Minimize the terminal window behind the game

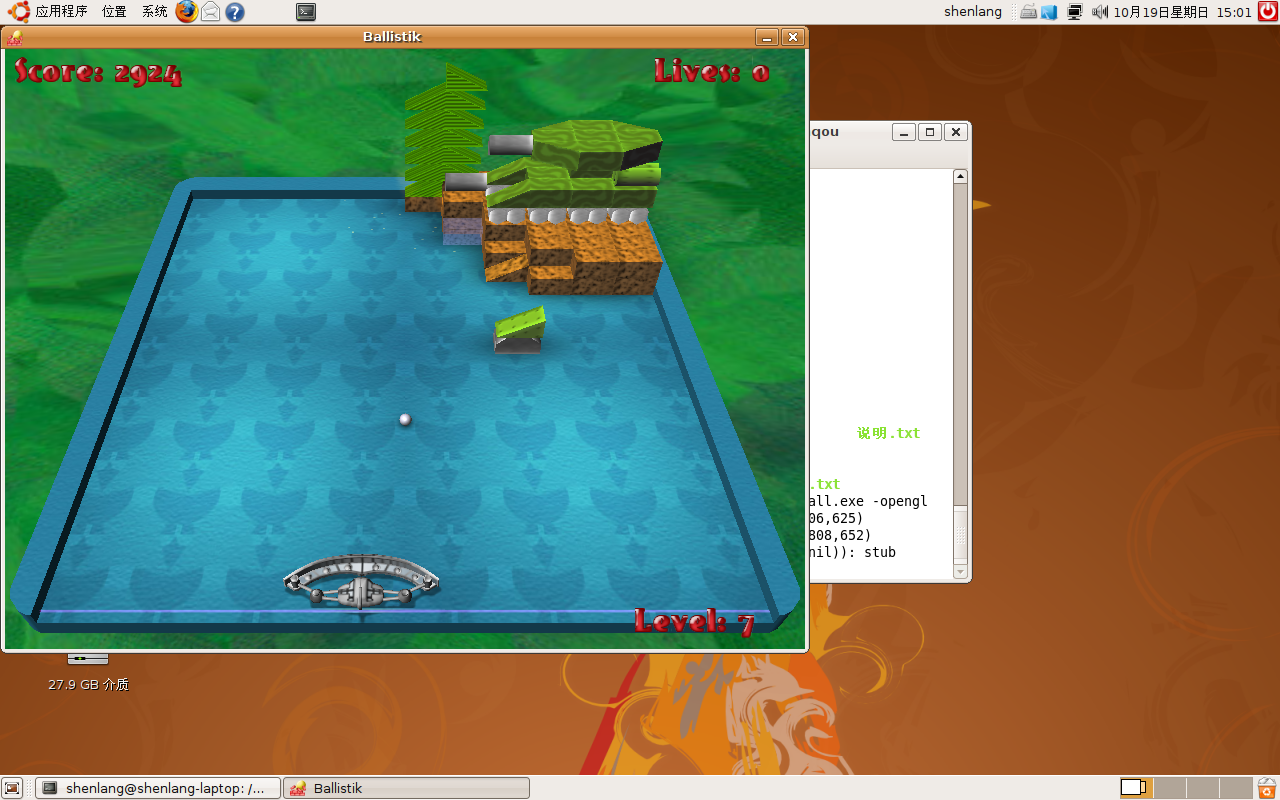pyautogui.click(x=904, y=132)
